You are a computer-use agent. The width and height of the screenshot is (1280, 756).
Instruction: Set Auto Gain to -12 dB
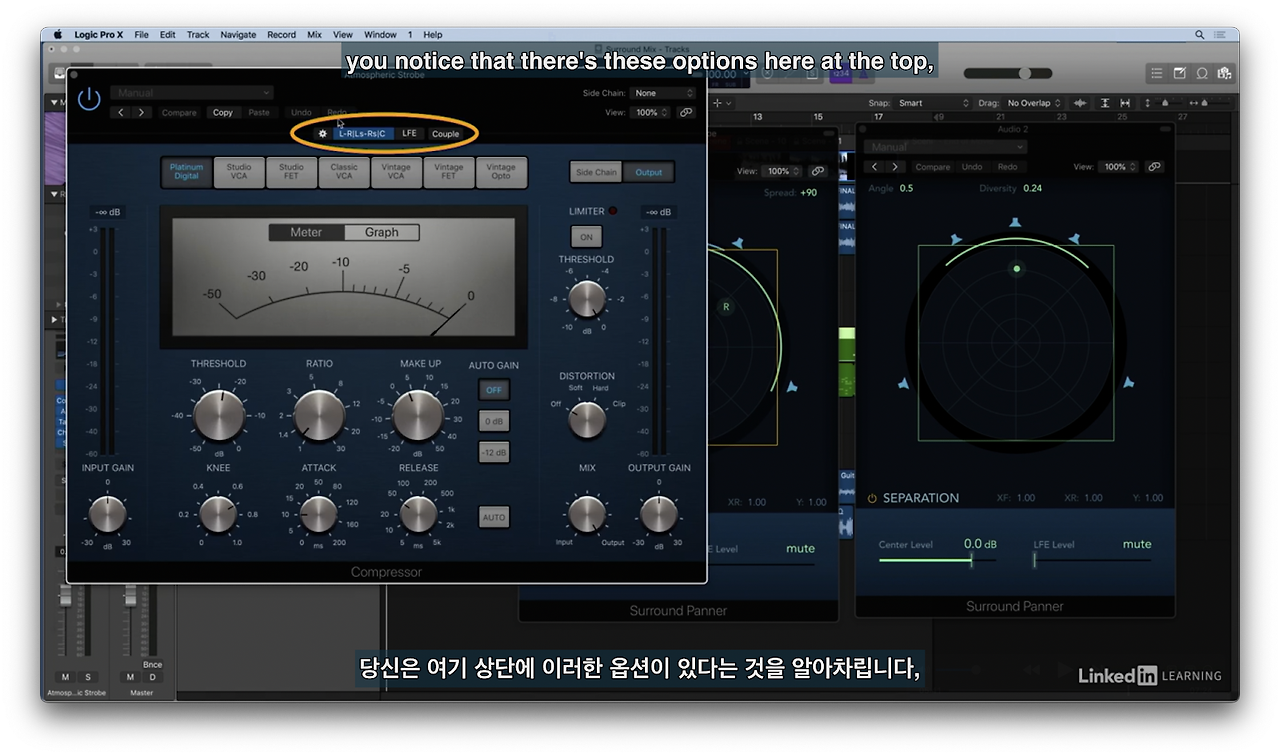pyautogui.click(x=494, y=452)
